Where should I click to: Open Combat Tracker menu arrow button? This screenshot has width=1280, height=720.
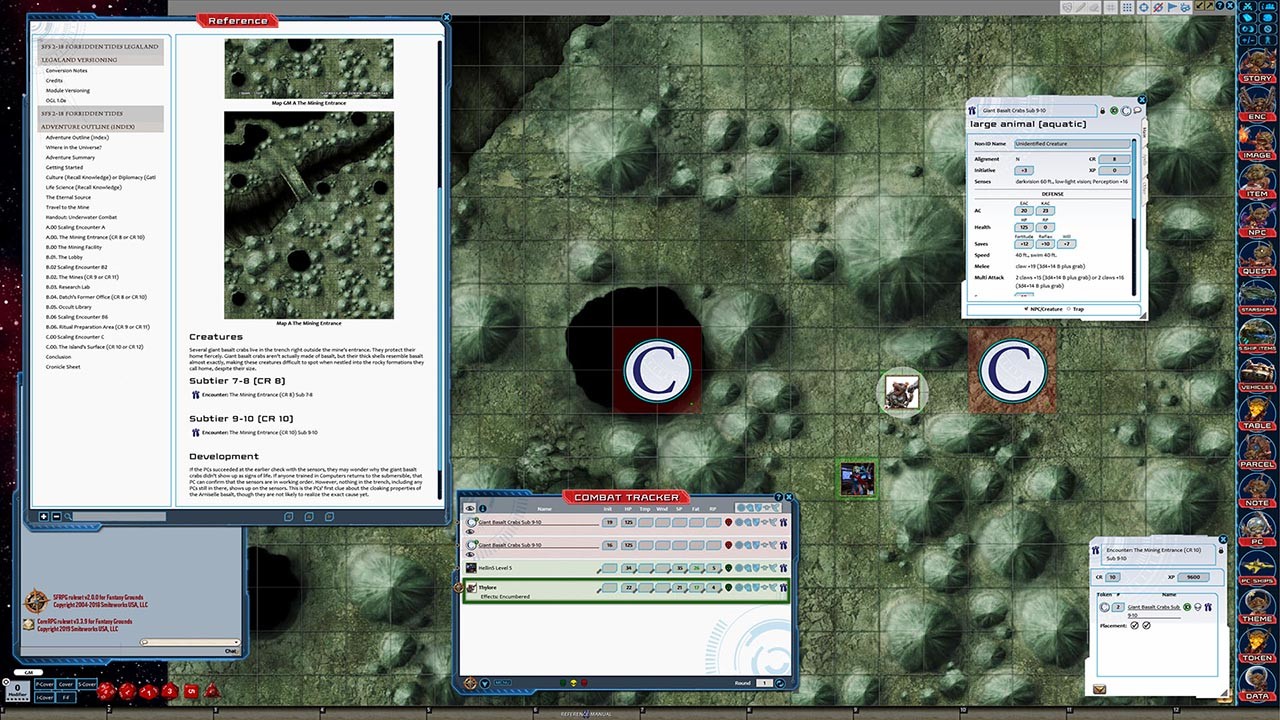(x=485, y=683)
